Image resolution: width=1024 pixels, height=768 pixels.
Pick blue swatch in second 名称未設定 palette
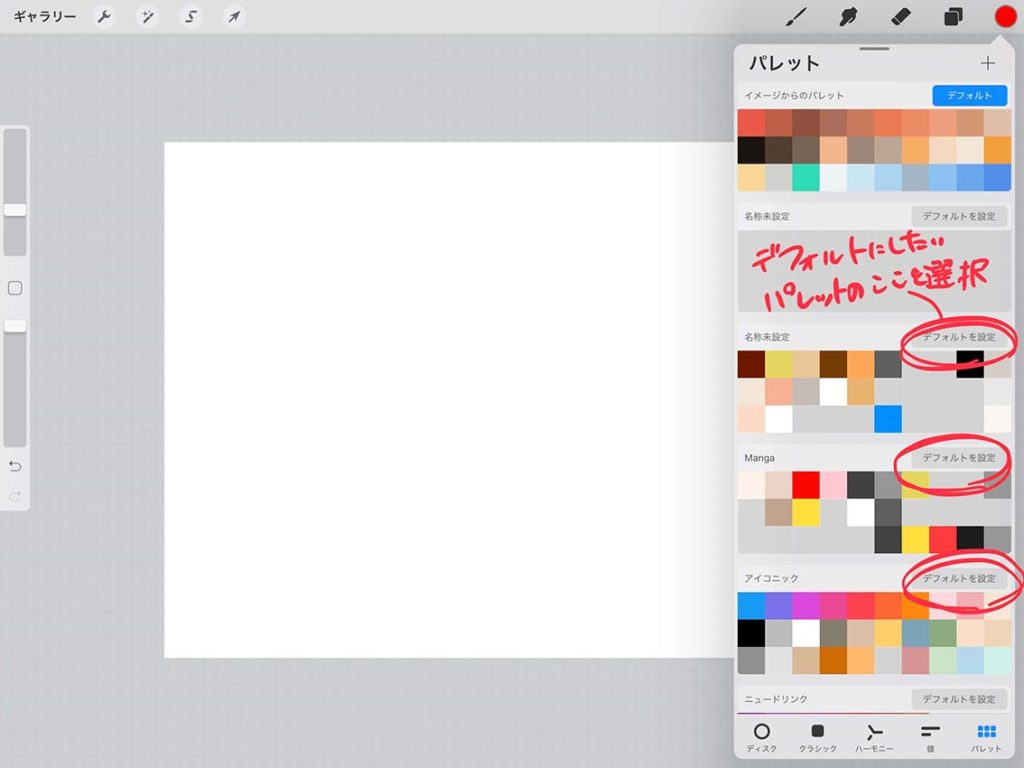[888, 419]
